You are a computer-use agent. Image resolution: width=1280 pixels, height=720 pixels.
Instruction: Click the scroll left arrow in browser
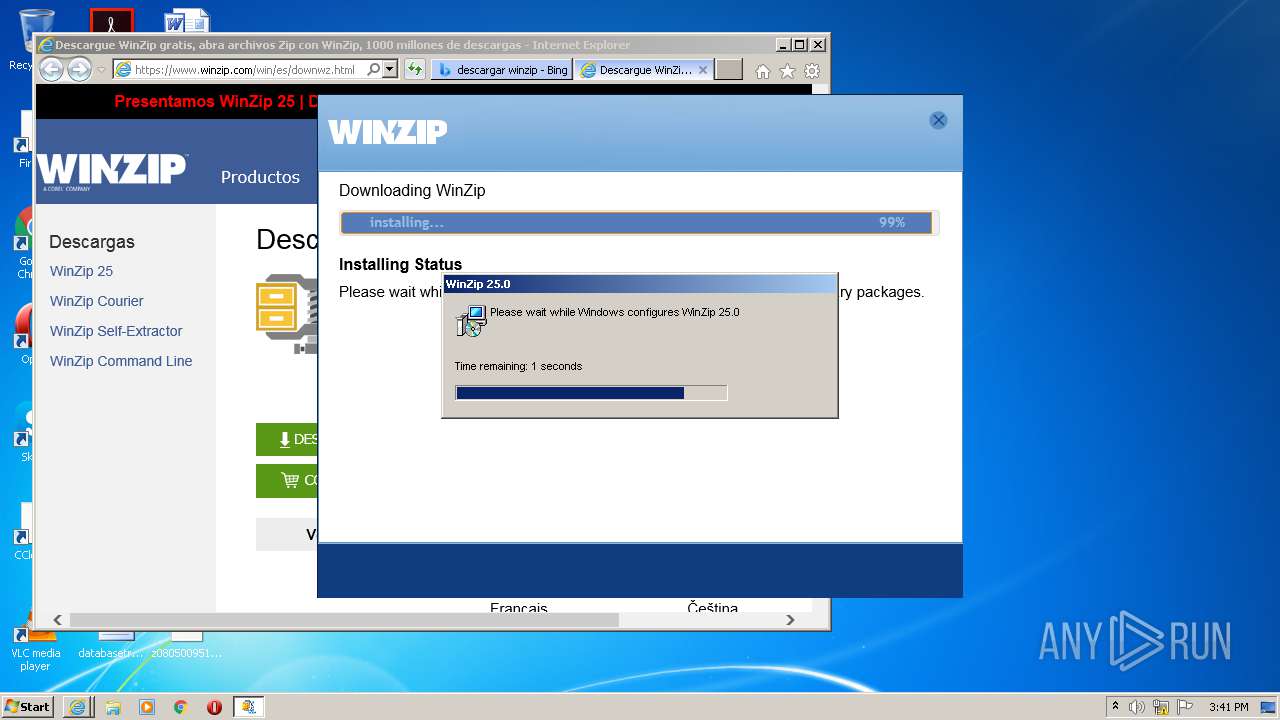57,620
